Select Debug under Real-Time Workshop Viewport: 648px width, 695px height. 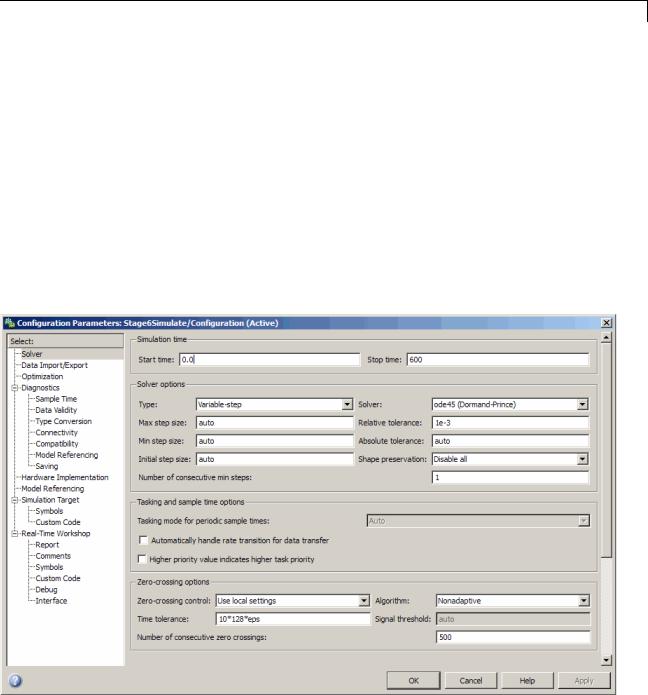click(x=46, y=590)
